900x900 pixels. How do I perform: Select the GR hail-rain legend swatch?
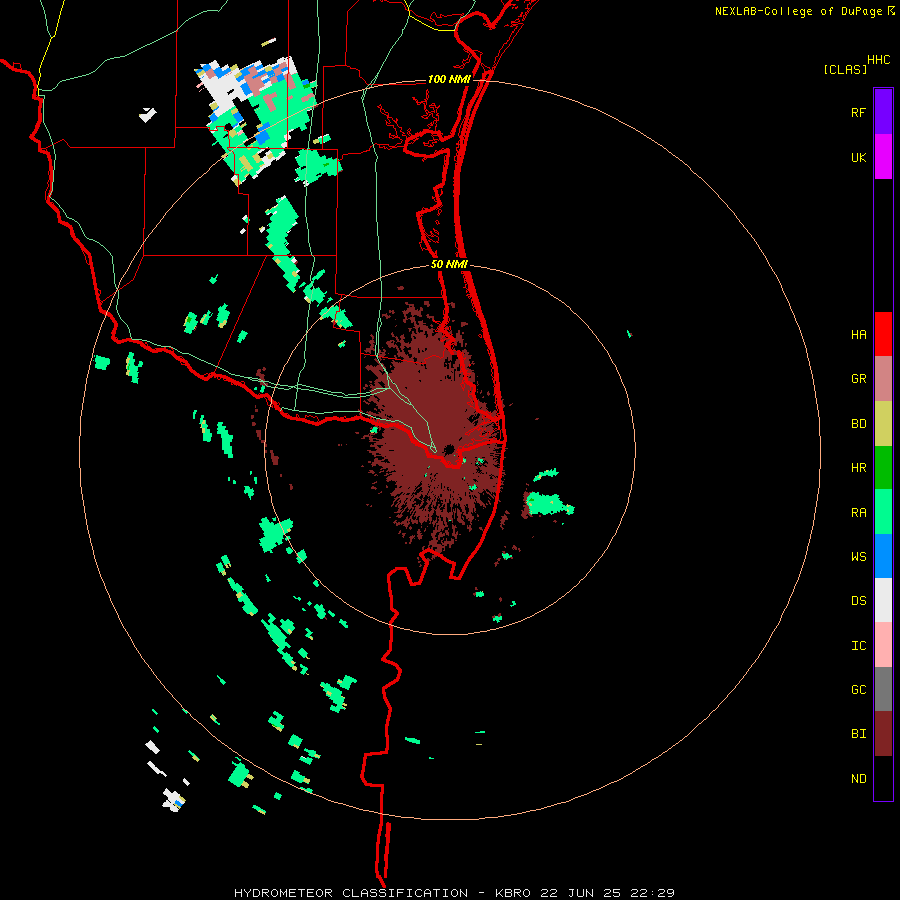coord(883,378)
